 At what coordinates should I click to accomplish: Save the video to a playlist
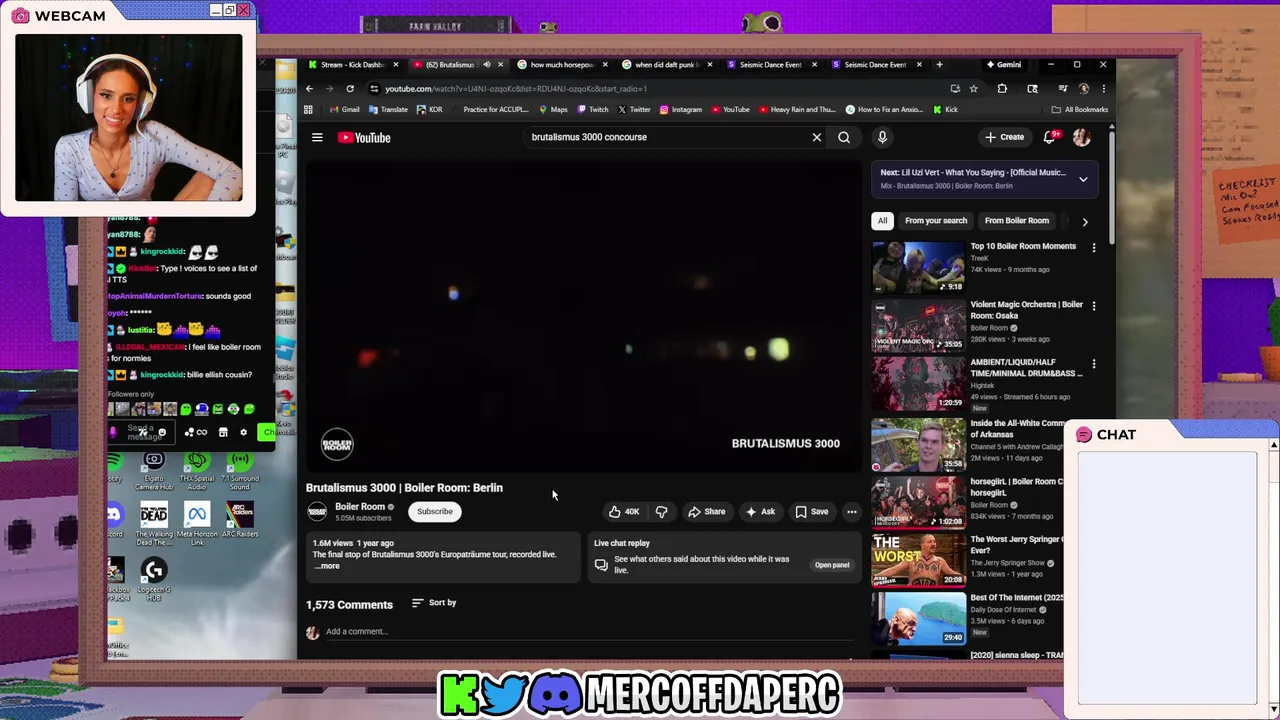pyautogui.click(x=812, y=512)
